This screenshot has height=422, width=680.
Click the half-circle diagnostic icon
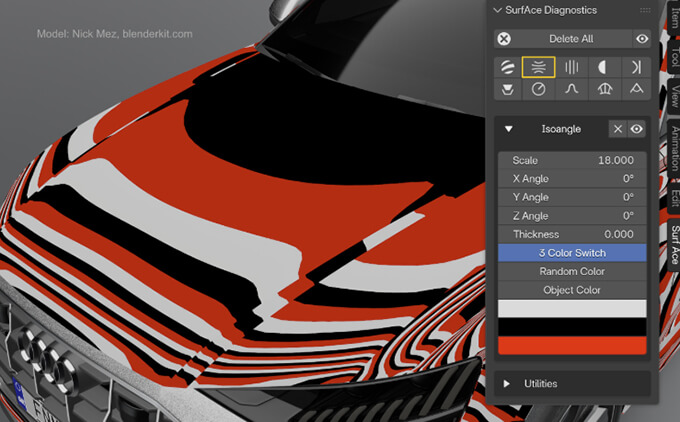(603, 67)
